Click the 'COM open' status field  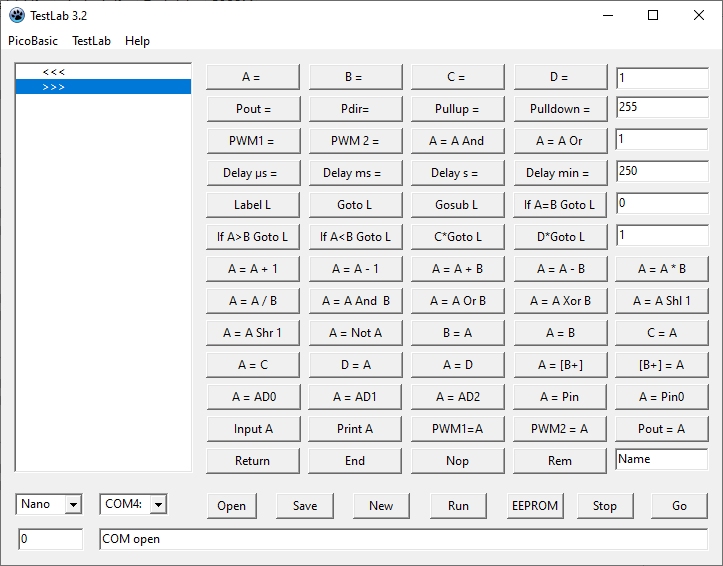pyautogui.click(x=403, y=539)
